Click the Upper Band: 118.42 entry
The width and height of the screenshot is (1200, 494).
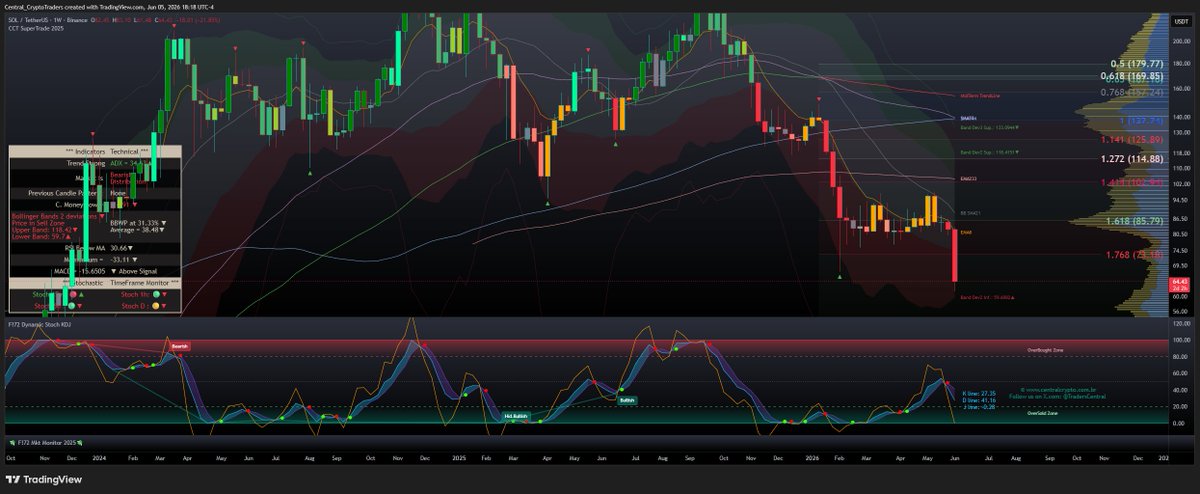44,230
